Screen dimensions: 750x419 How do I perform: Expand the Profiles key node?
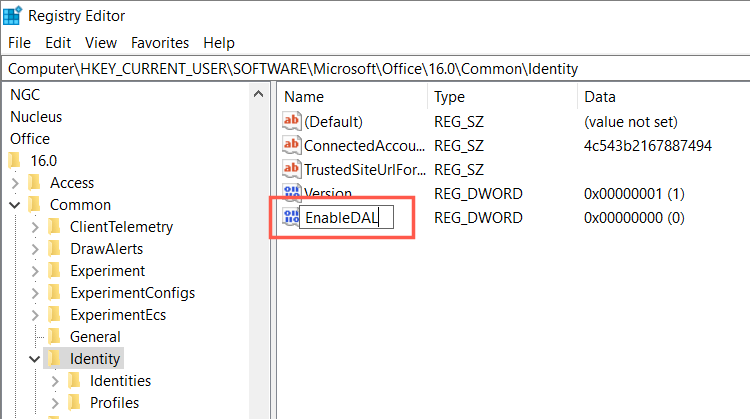[x=55, y=403]
